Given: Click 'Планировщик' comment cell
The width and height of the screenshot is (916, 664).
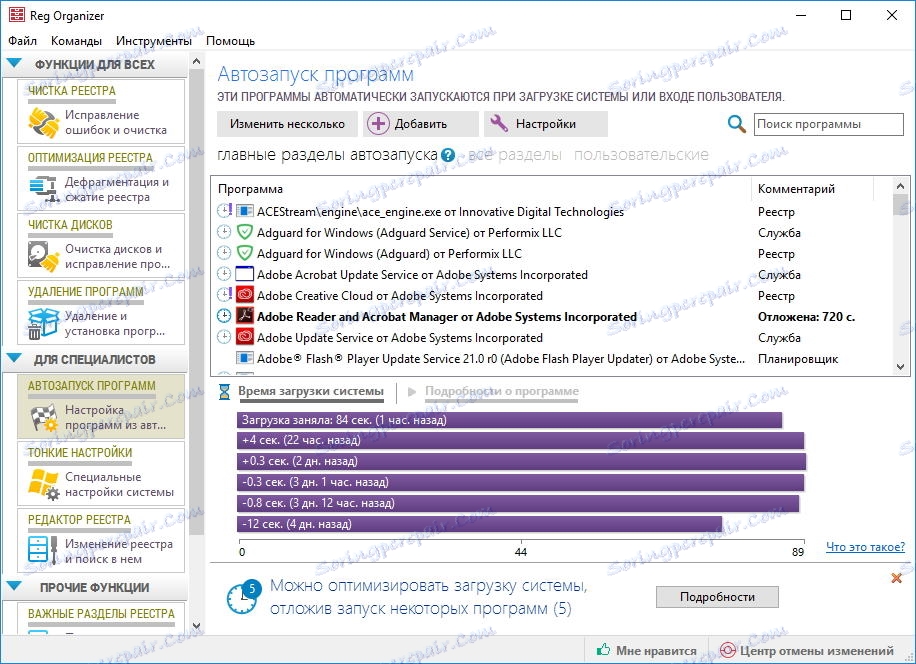Looking at the screenshot, I should (x=797, y=359).
